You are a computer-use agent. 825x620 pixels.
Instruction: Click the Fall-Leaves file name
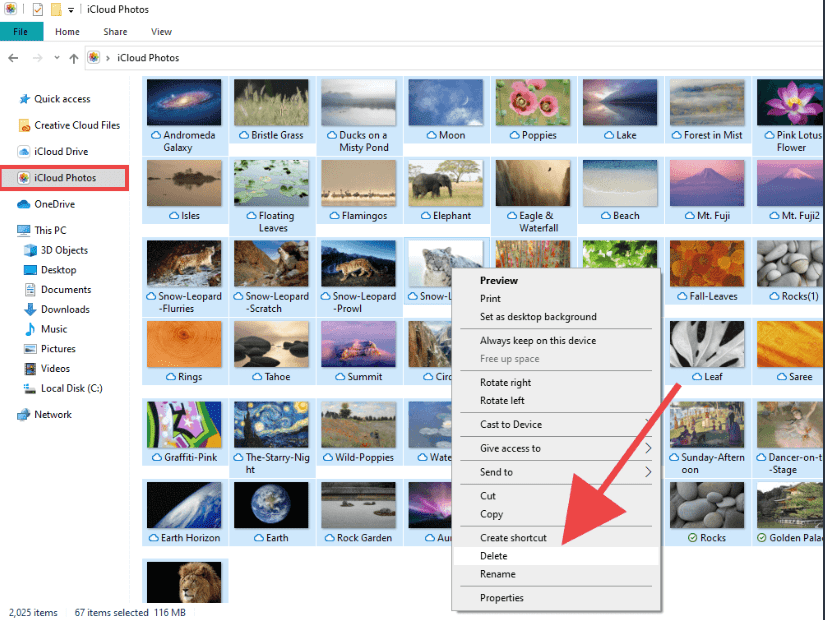(713, 296)
